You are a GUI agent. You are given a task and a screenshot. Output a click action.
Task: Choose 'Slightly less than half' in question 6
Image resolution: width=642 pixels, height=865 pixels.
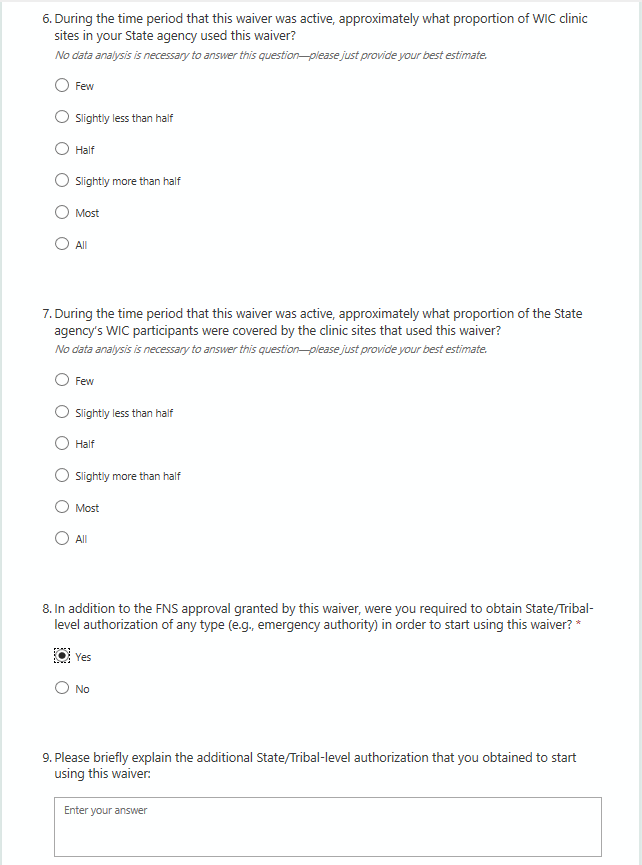[62, 118]
